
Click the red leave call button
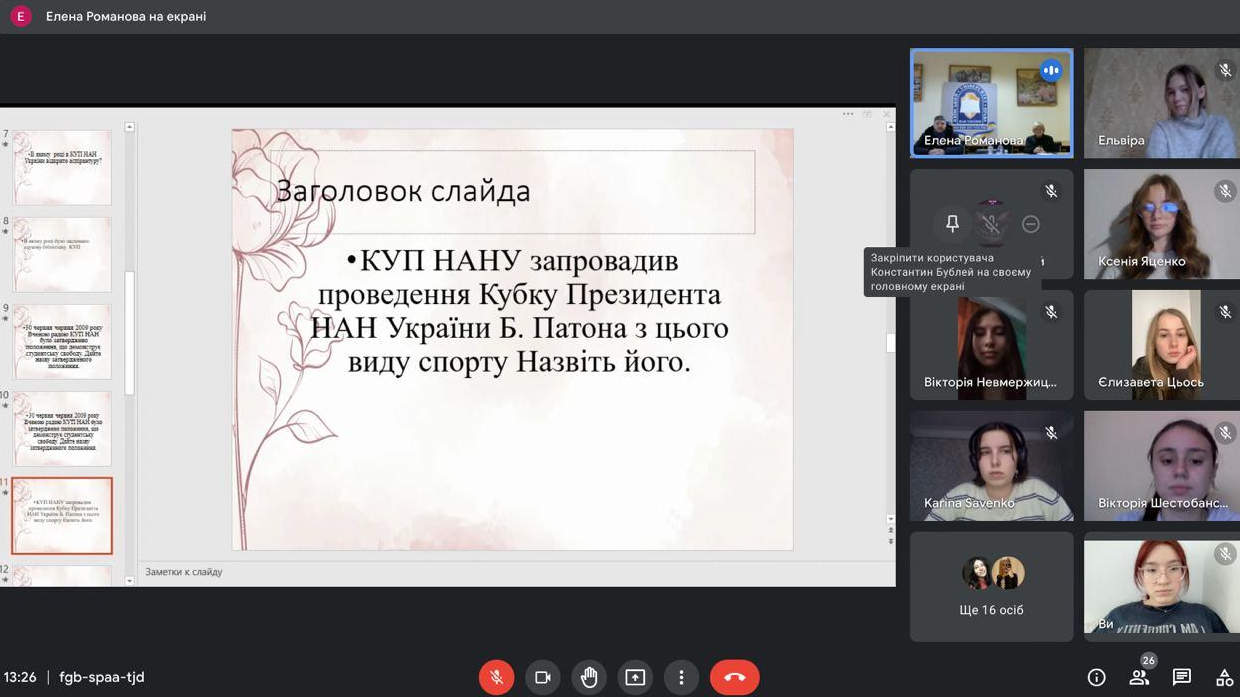pyautogui.click(x=734, y=677)
